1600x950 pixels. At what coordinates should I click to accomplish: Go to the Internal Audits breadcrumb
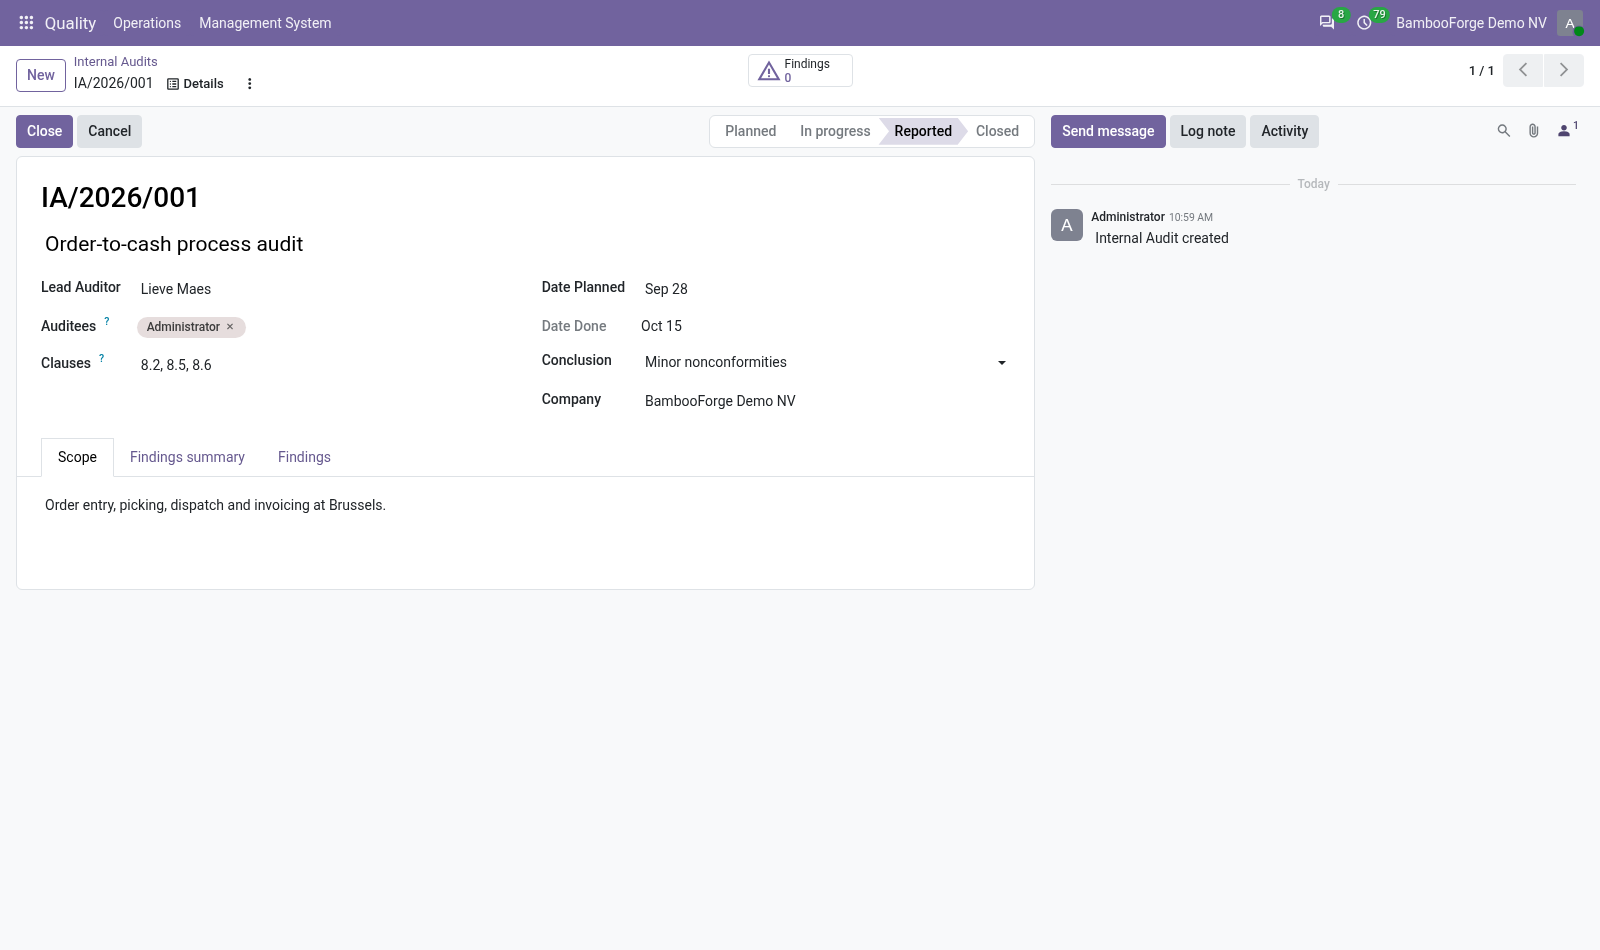pos(115,62)
